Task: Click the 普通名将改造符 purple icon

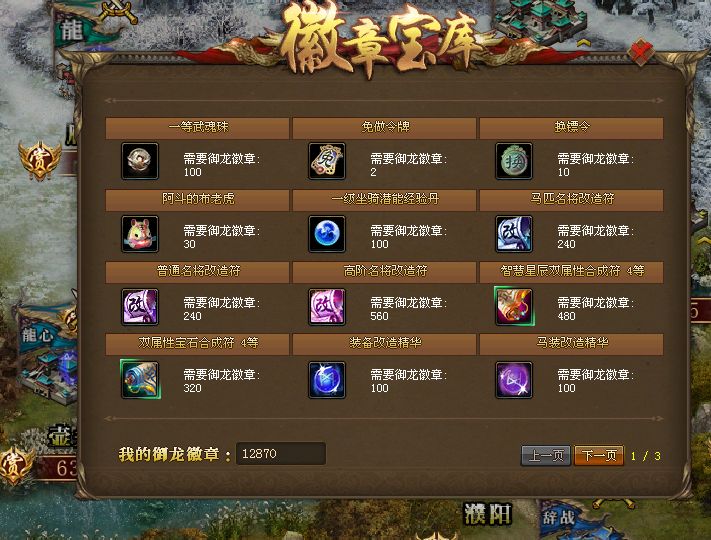Action: [140, 306]
